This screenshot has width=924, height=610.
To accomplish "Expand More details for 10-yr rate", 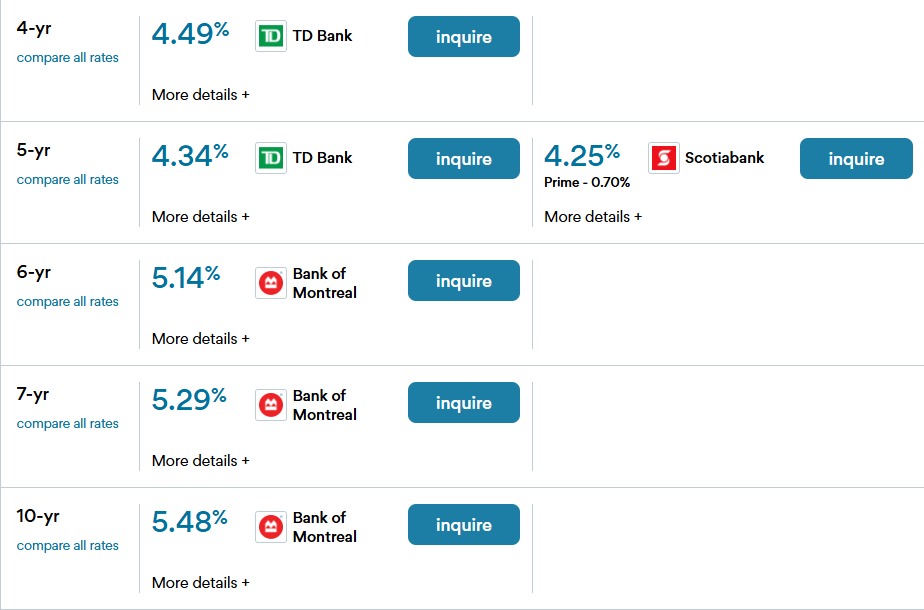I will click(200, 583).
